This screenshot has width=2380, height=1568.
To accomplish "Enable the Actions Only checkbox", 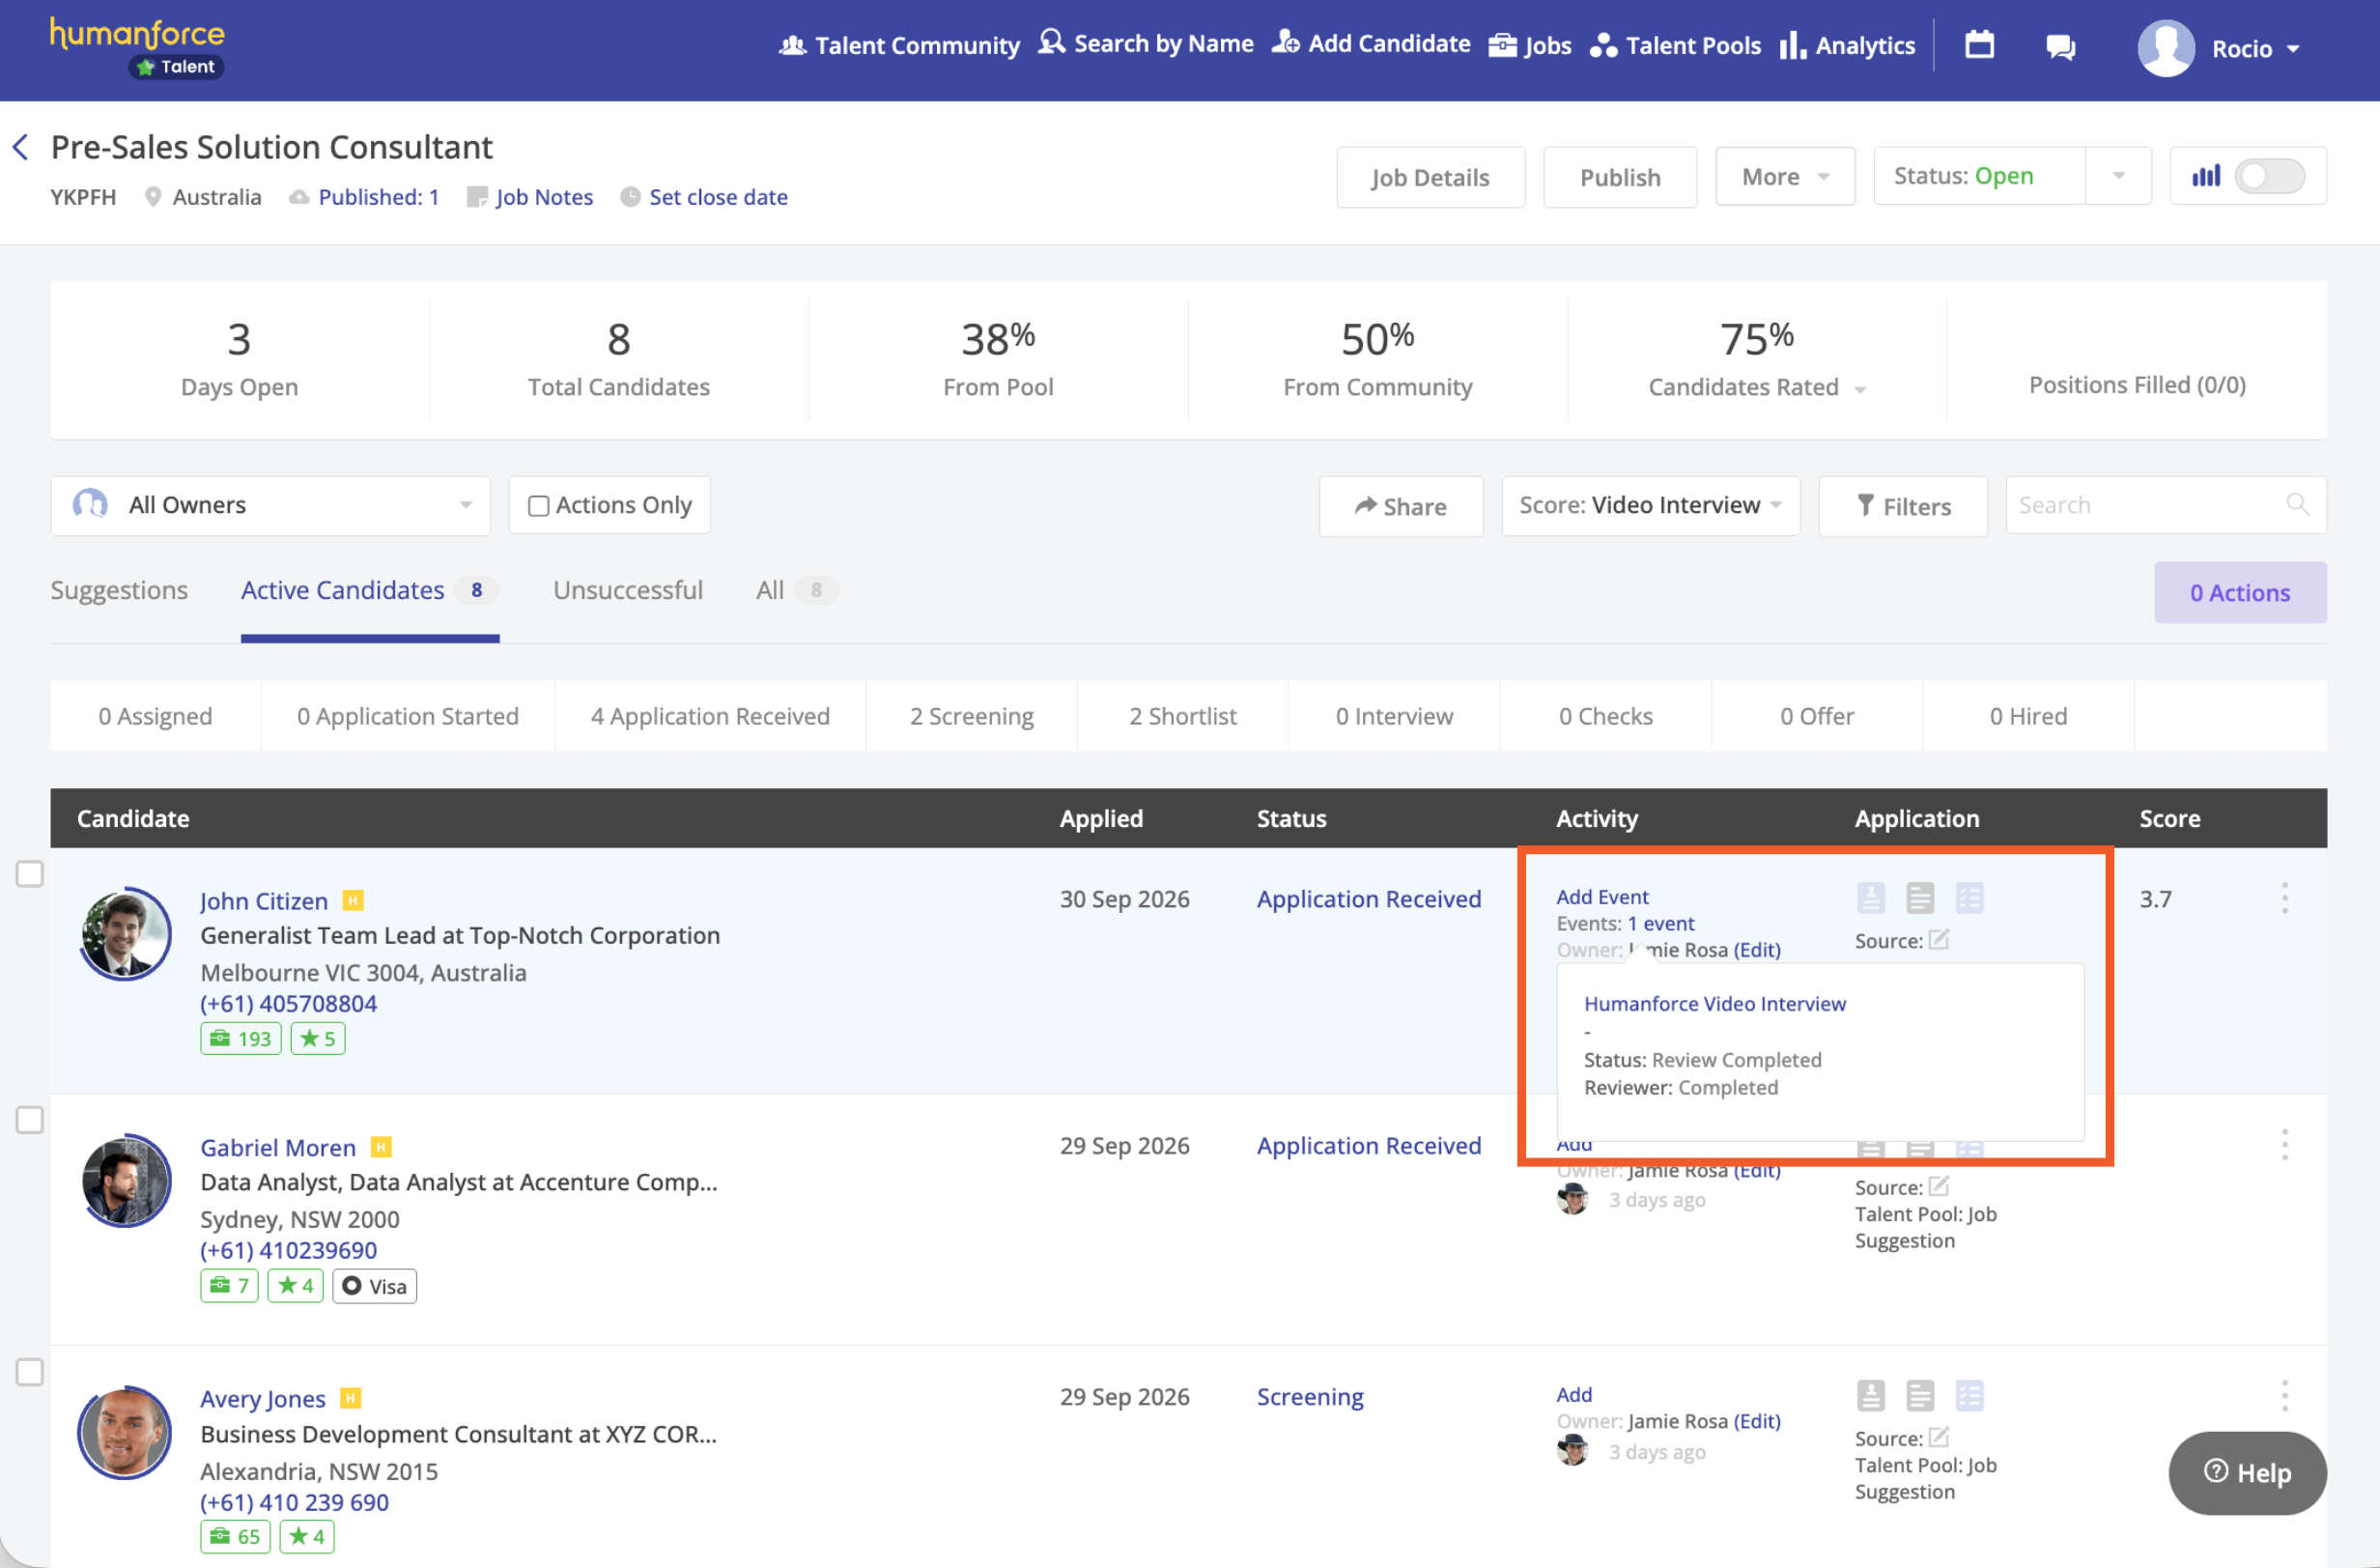I will tap(538, 506).
